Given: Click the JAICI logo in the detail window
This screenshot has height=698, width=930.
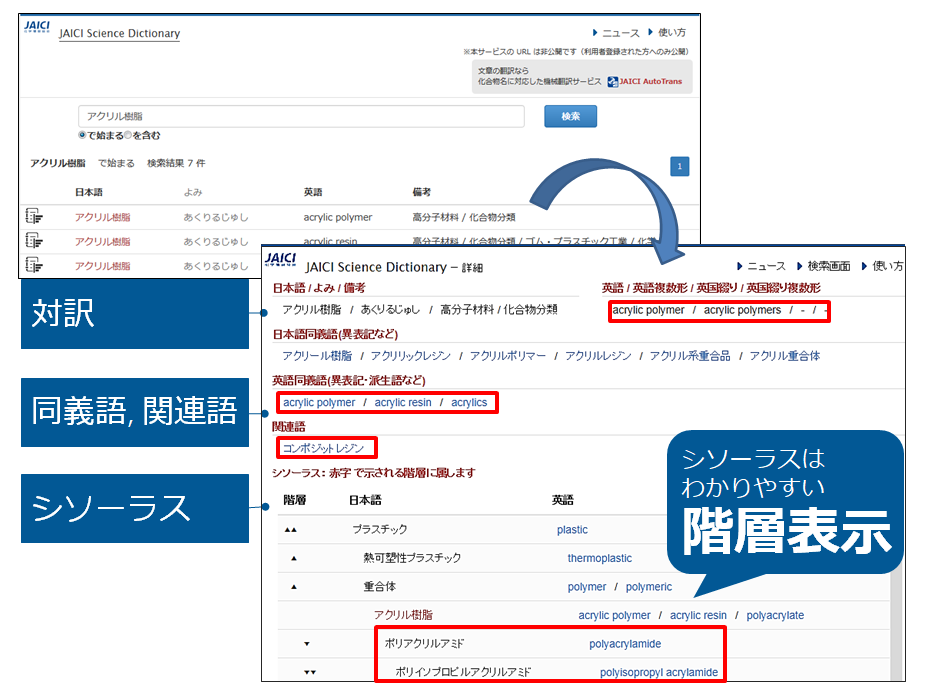Looking at the screenshot, I should pyautogui.click(x=281, y=260).
